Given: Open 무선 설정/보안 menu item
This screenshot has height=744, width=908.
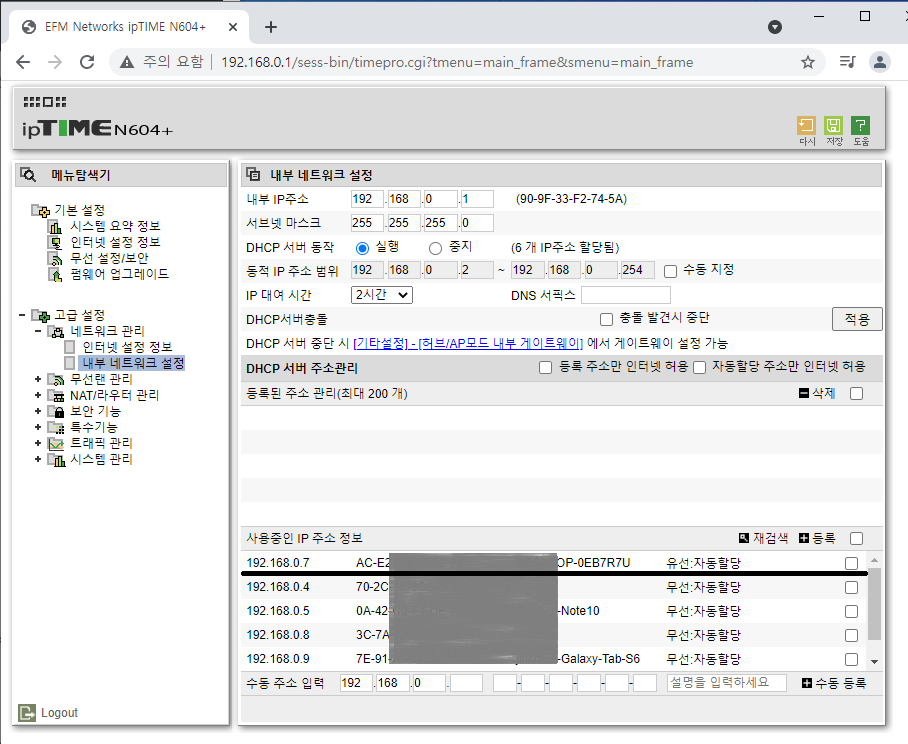Looking at the screenshot, I should tap(109, 258).
